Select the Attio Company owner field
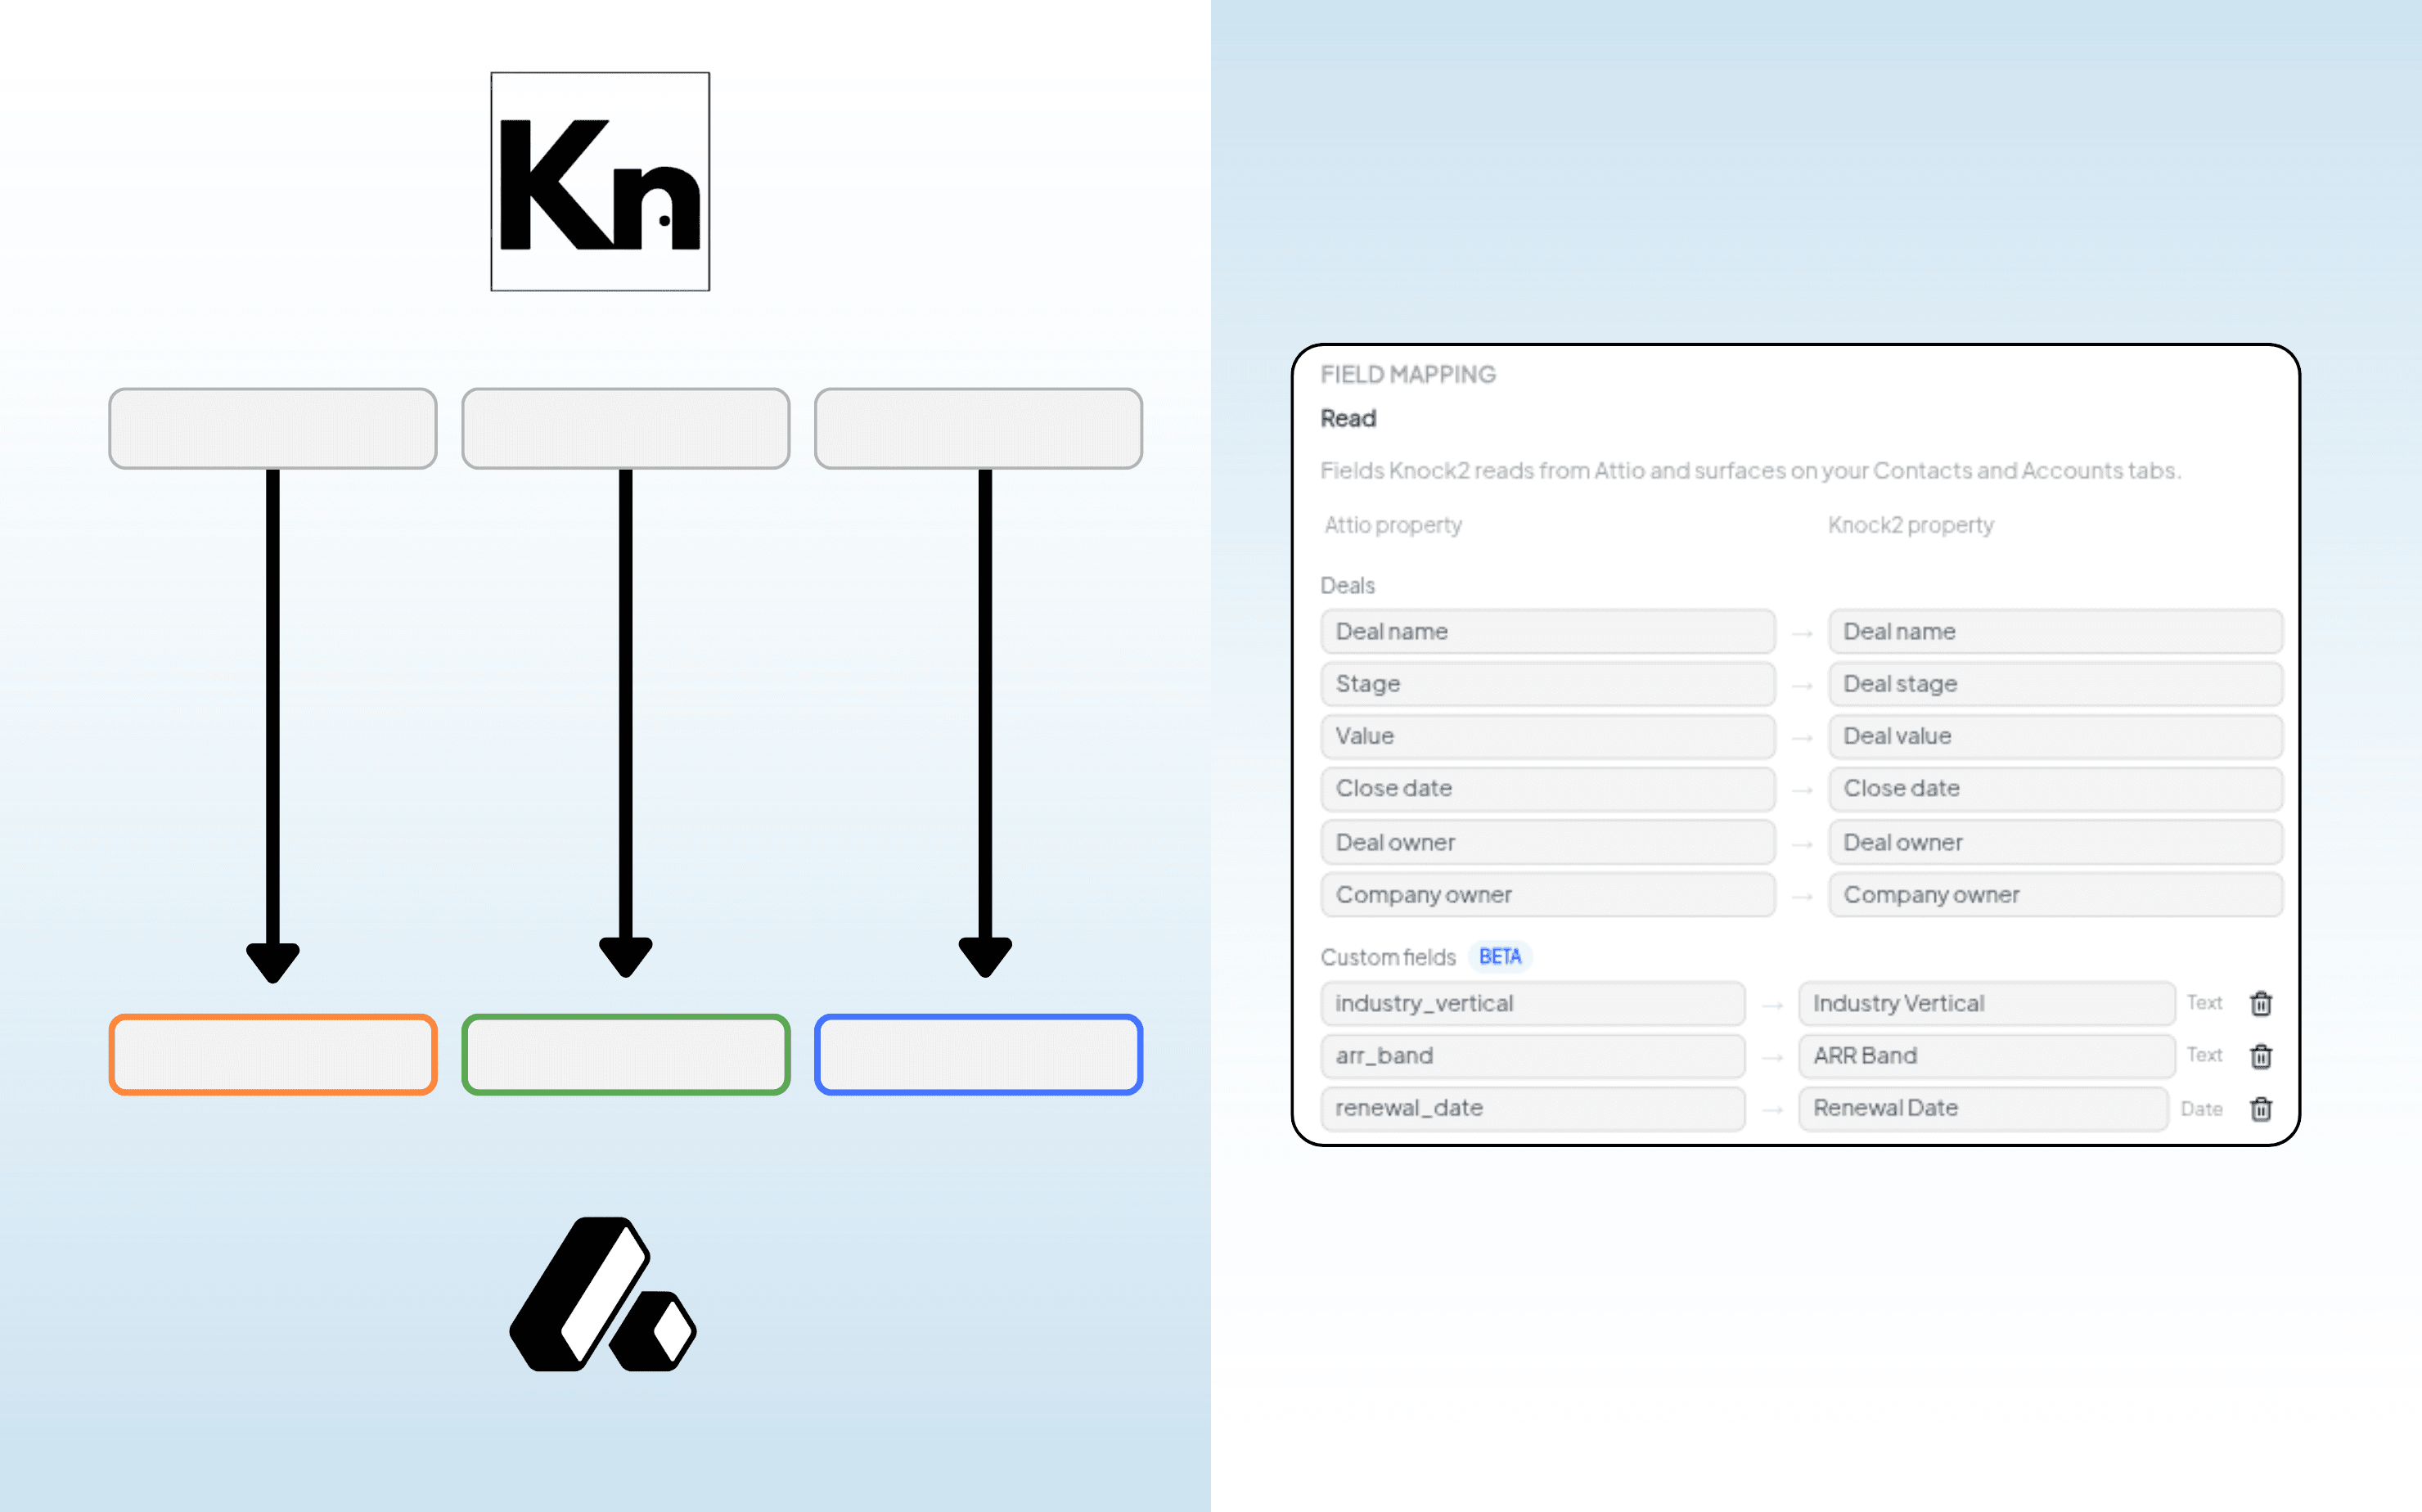Image resolution: width=2422 pixels, height=1512 pixels. (1547, 894)
